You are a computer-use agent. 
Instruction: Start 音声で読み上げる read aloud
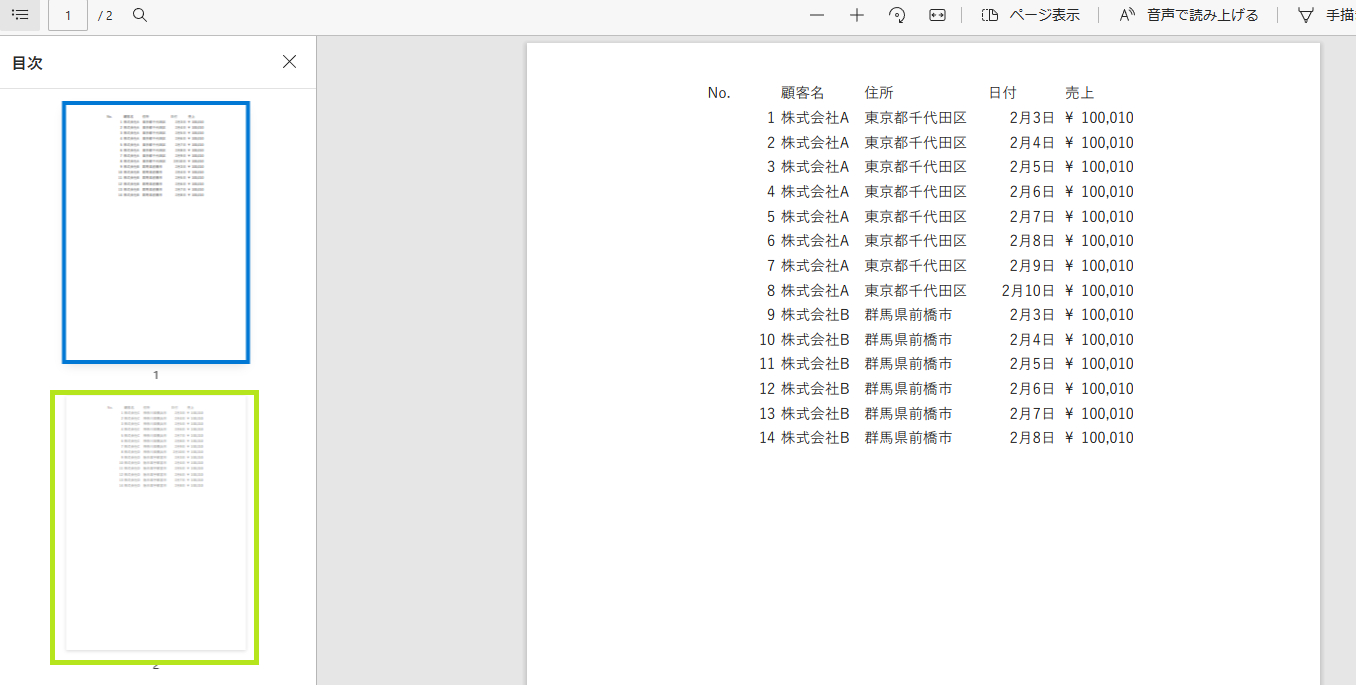click(1188, 15)
